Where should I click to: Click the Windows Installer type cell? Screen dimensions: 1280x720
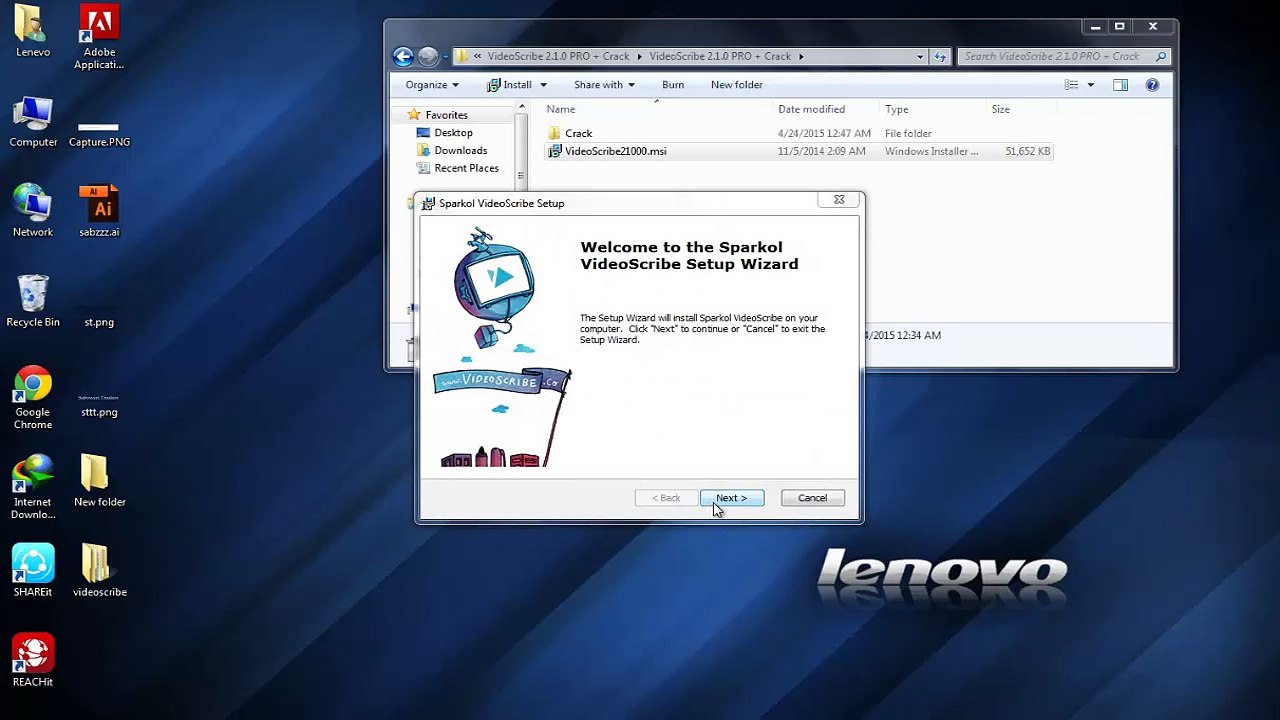(x=932, y=151)
